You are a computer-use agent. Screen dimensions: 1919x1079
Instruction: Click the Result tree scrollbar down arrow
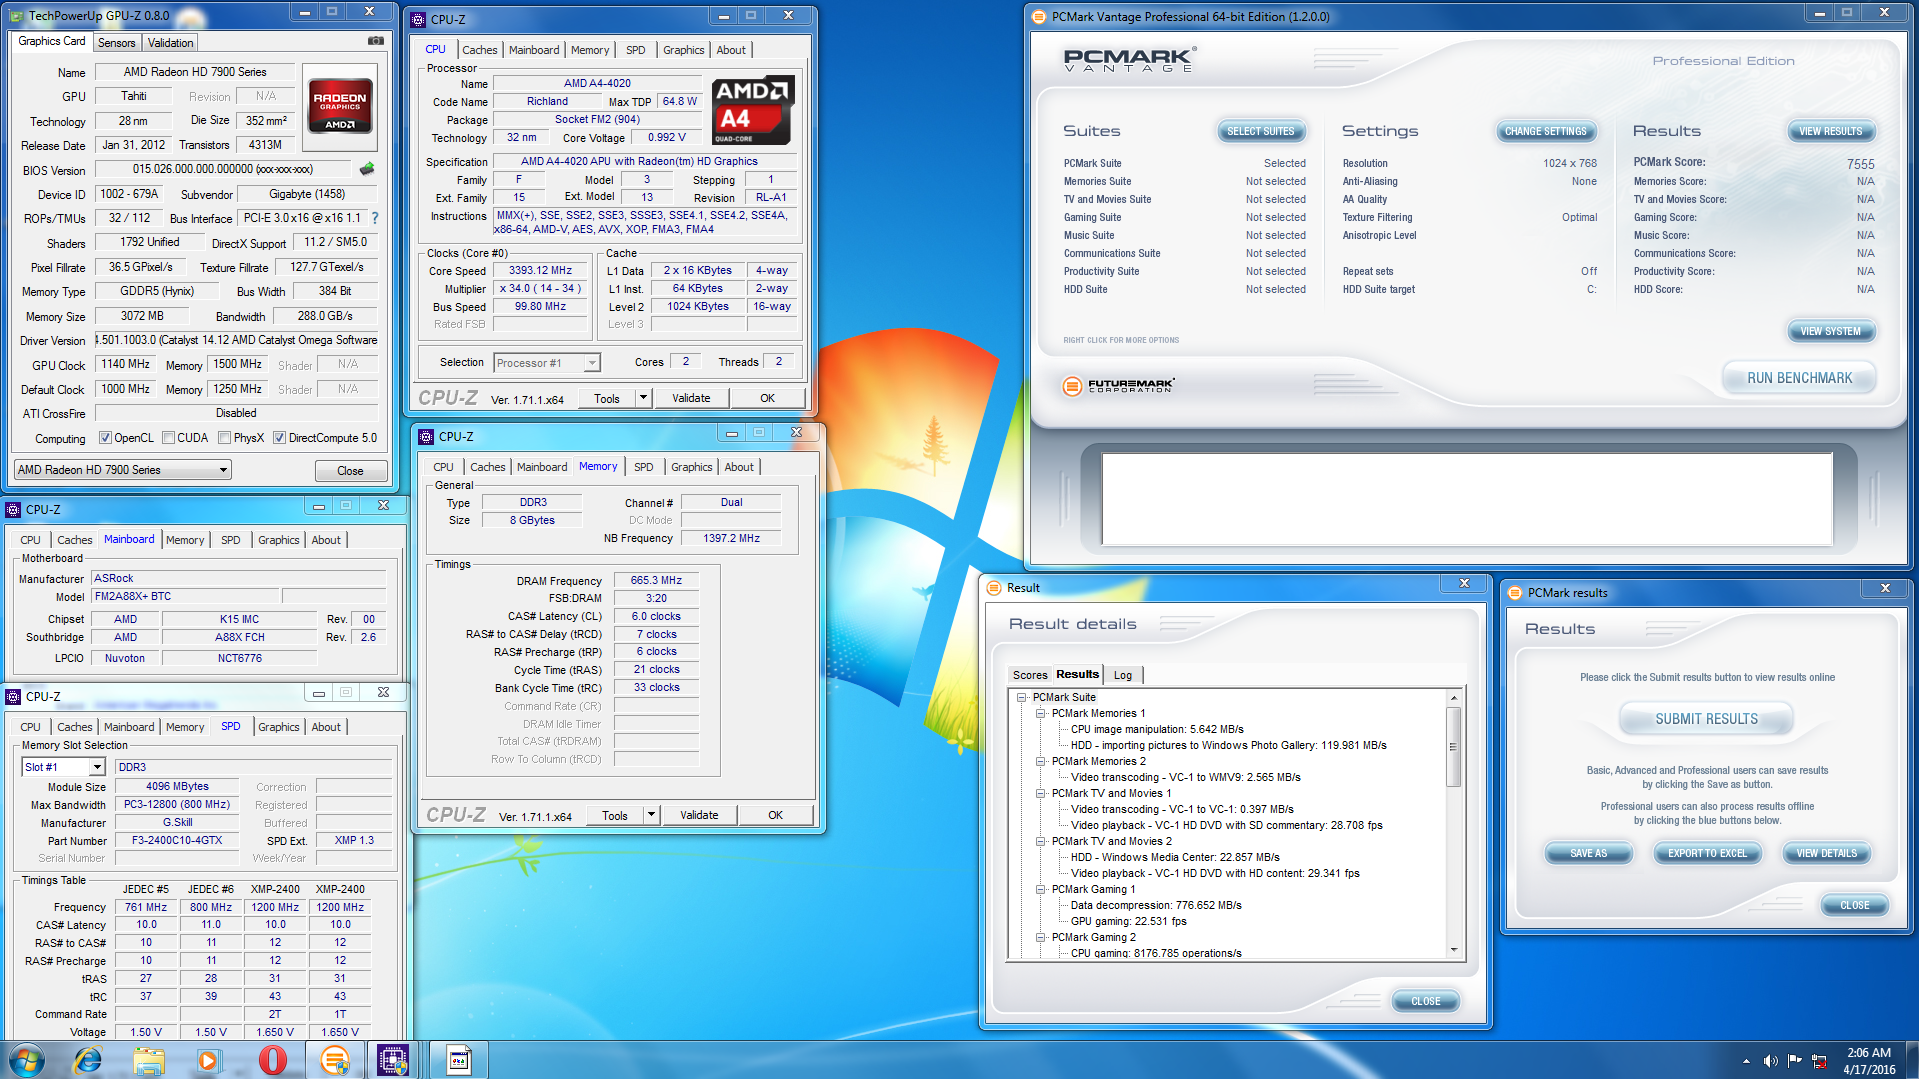tap(1454, 951)
